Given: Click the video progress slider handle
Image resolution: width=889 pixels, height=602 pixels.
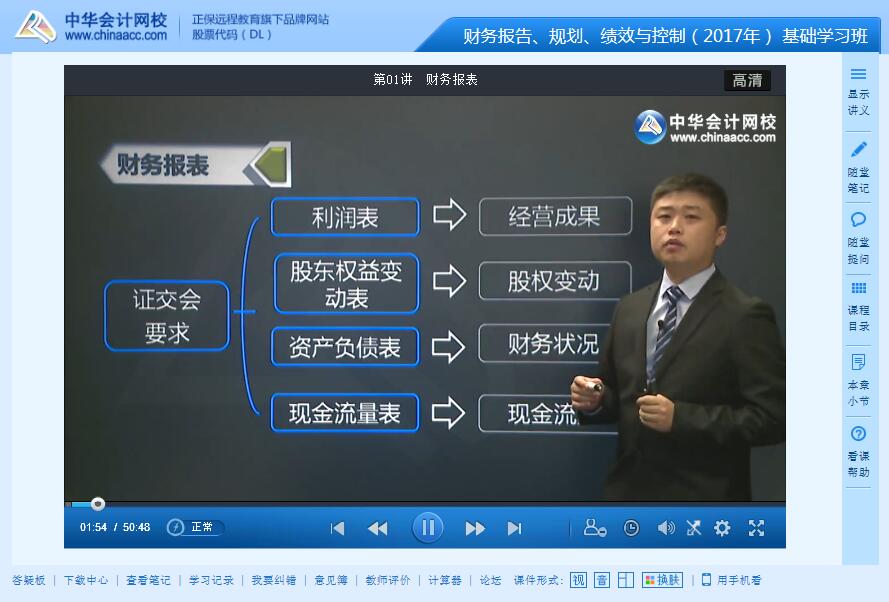Looking at the screenshot, I should [x=98, y=503].
